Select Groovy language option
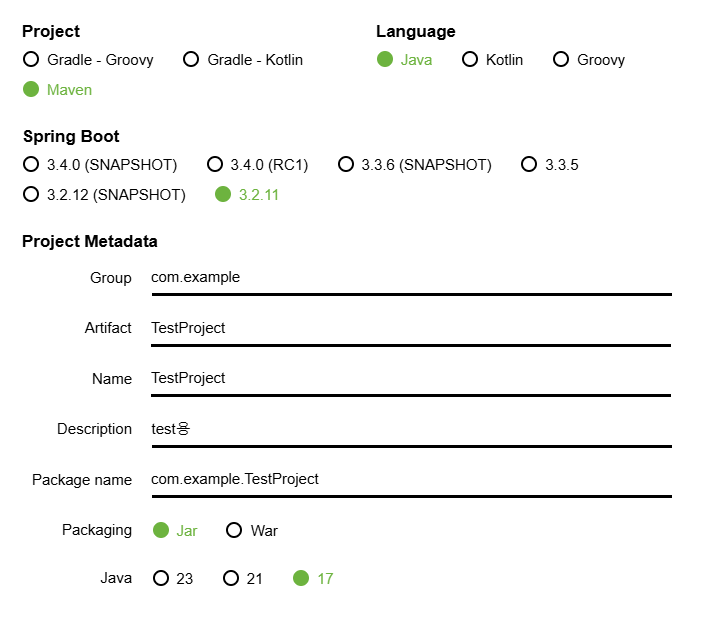The width and height of the screenshot is (719, 619). click(561, 60)
